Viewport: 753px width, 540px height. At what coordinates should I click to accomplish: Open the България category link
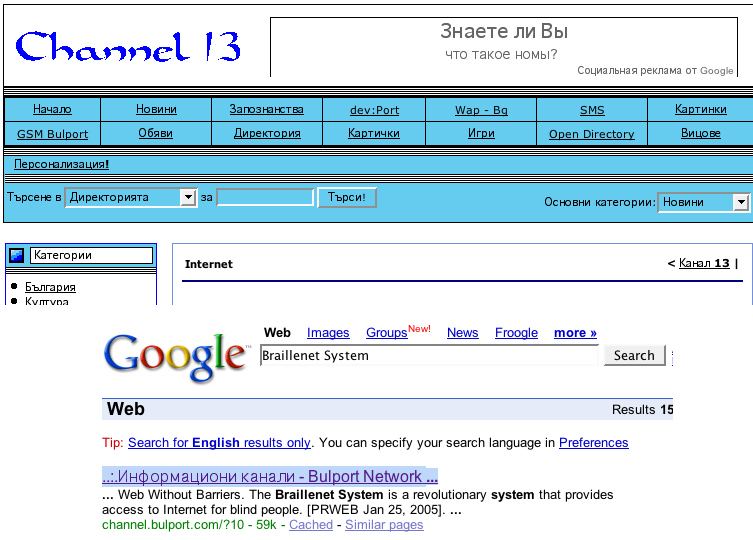tap(50, 287)
